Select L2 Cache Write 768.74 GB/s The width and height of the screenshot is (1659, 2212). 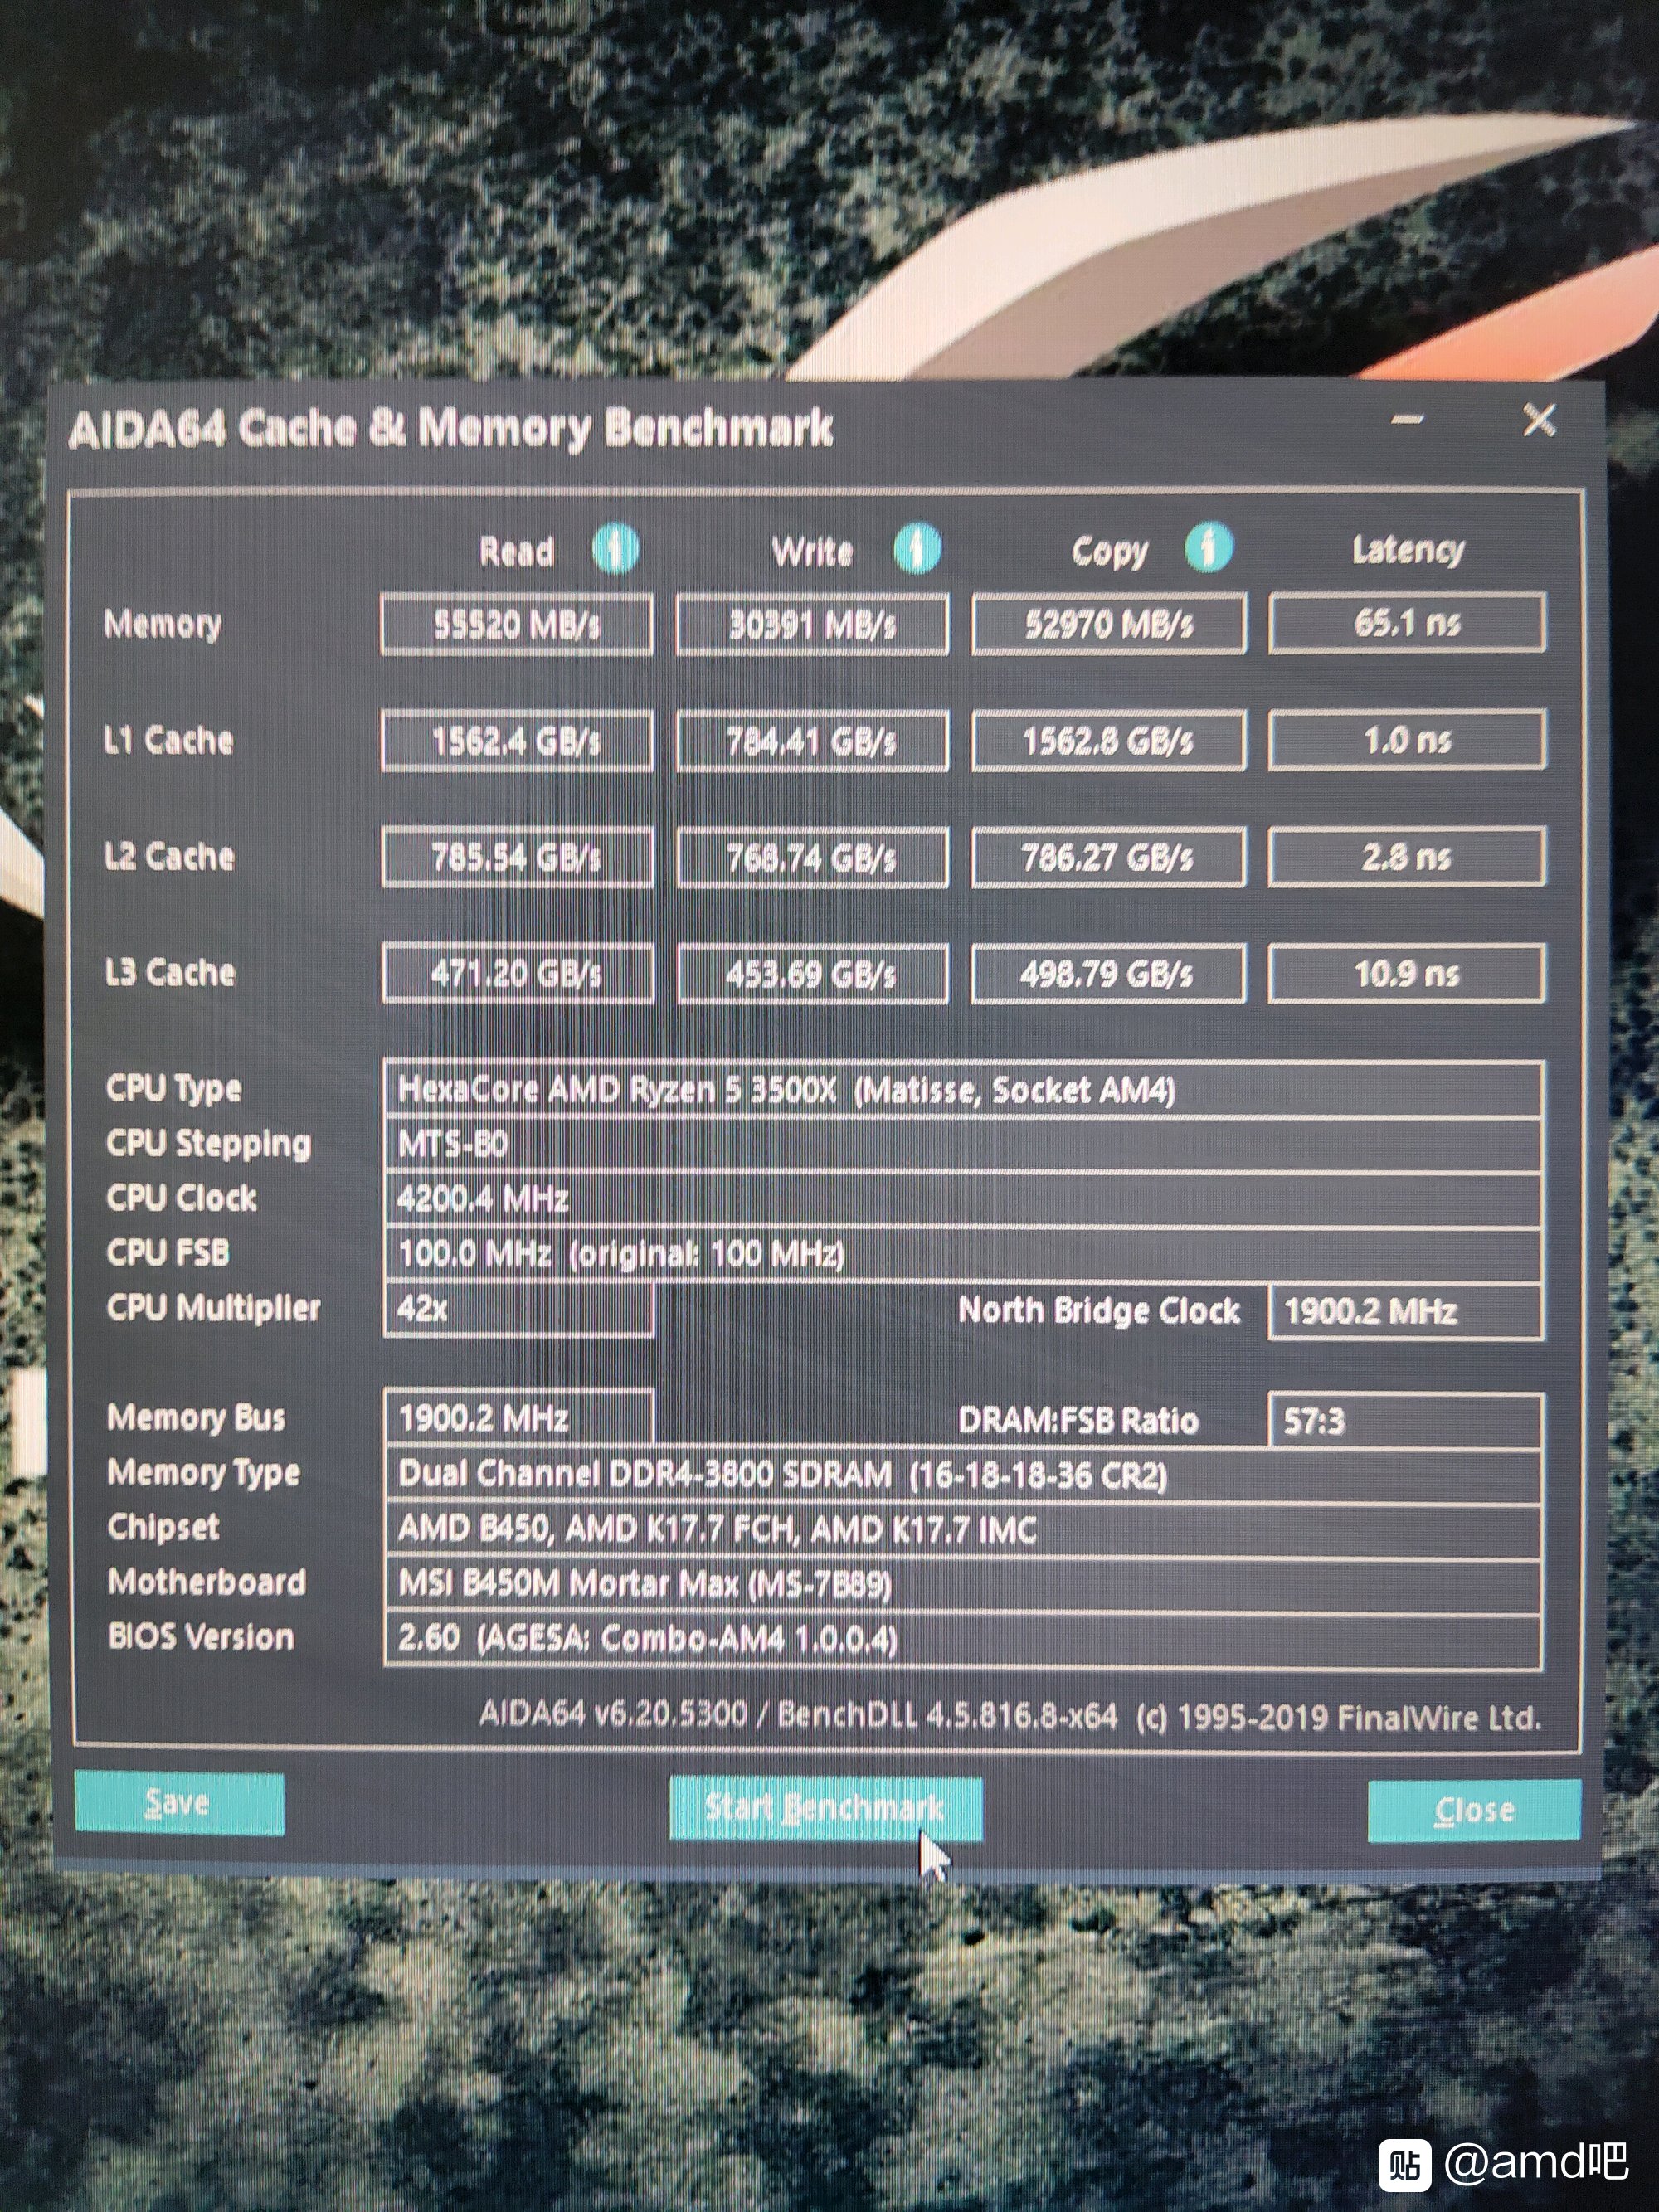pos(813,857)
